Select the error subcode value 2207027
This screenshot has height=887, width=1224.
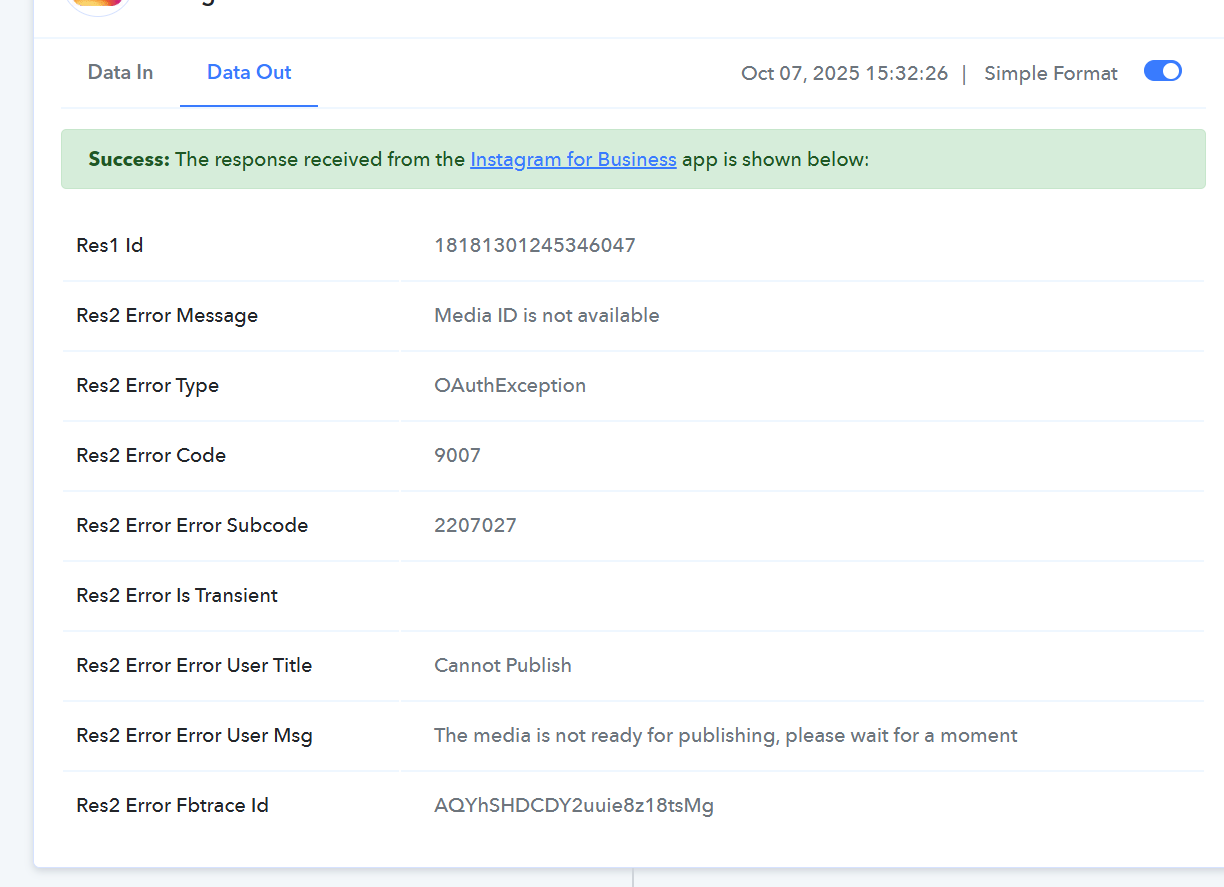[x=475, y=526]
